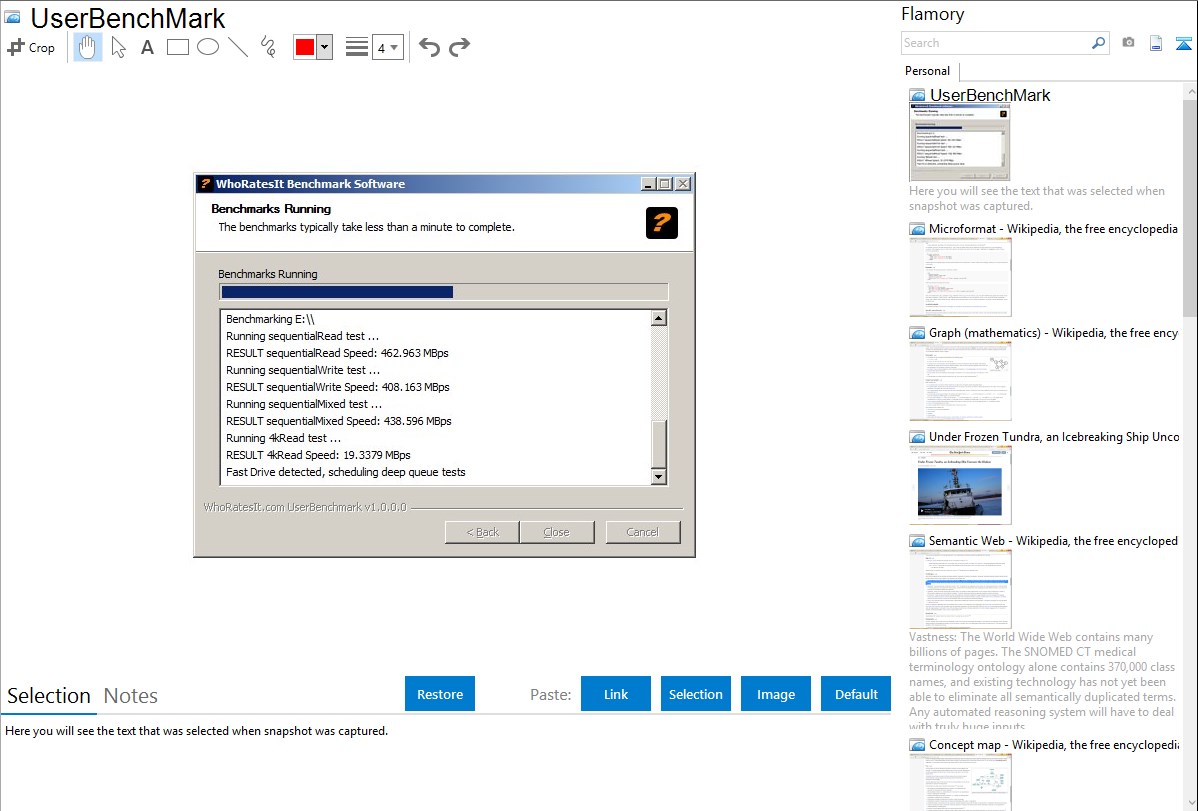Click "RESULT sequentialMixed Speed: 438.596 MBps" line
Viewport: 1198px width, 811px height.
pos(338,421)
